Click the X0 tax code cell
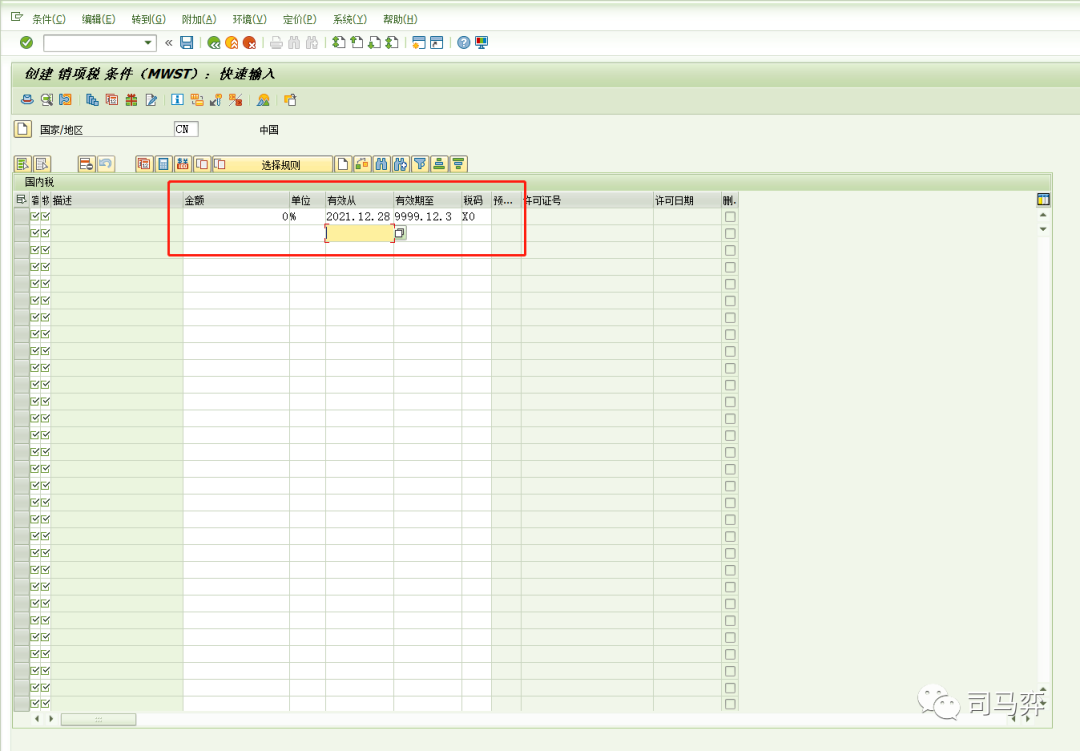This screenshot has height=751, width=1080. coord(477,216)
